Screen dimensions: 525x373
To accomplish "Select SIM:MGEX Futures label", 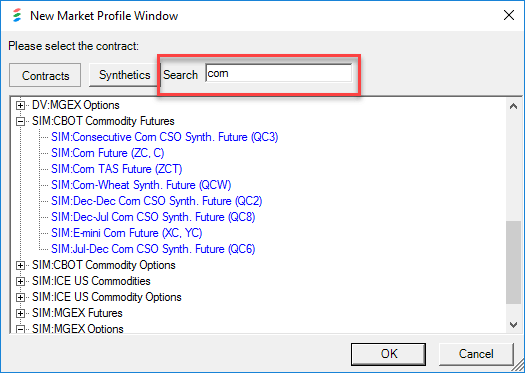I will (x=77, y=313).
